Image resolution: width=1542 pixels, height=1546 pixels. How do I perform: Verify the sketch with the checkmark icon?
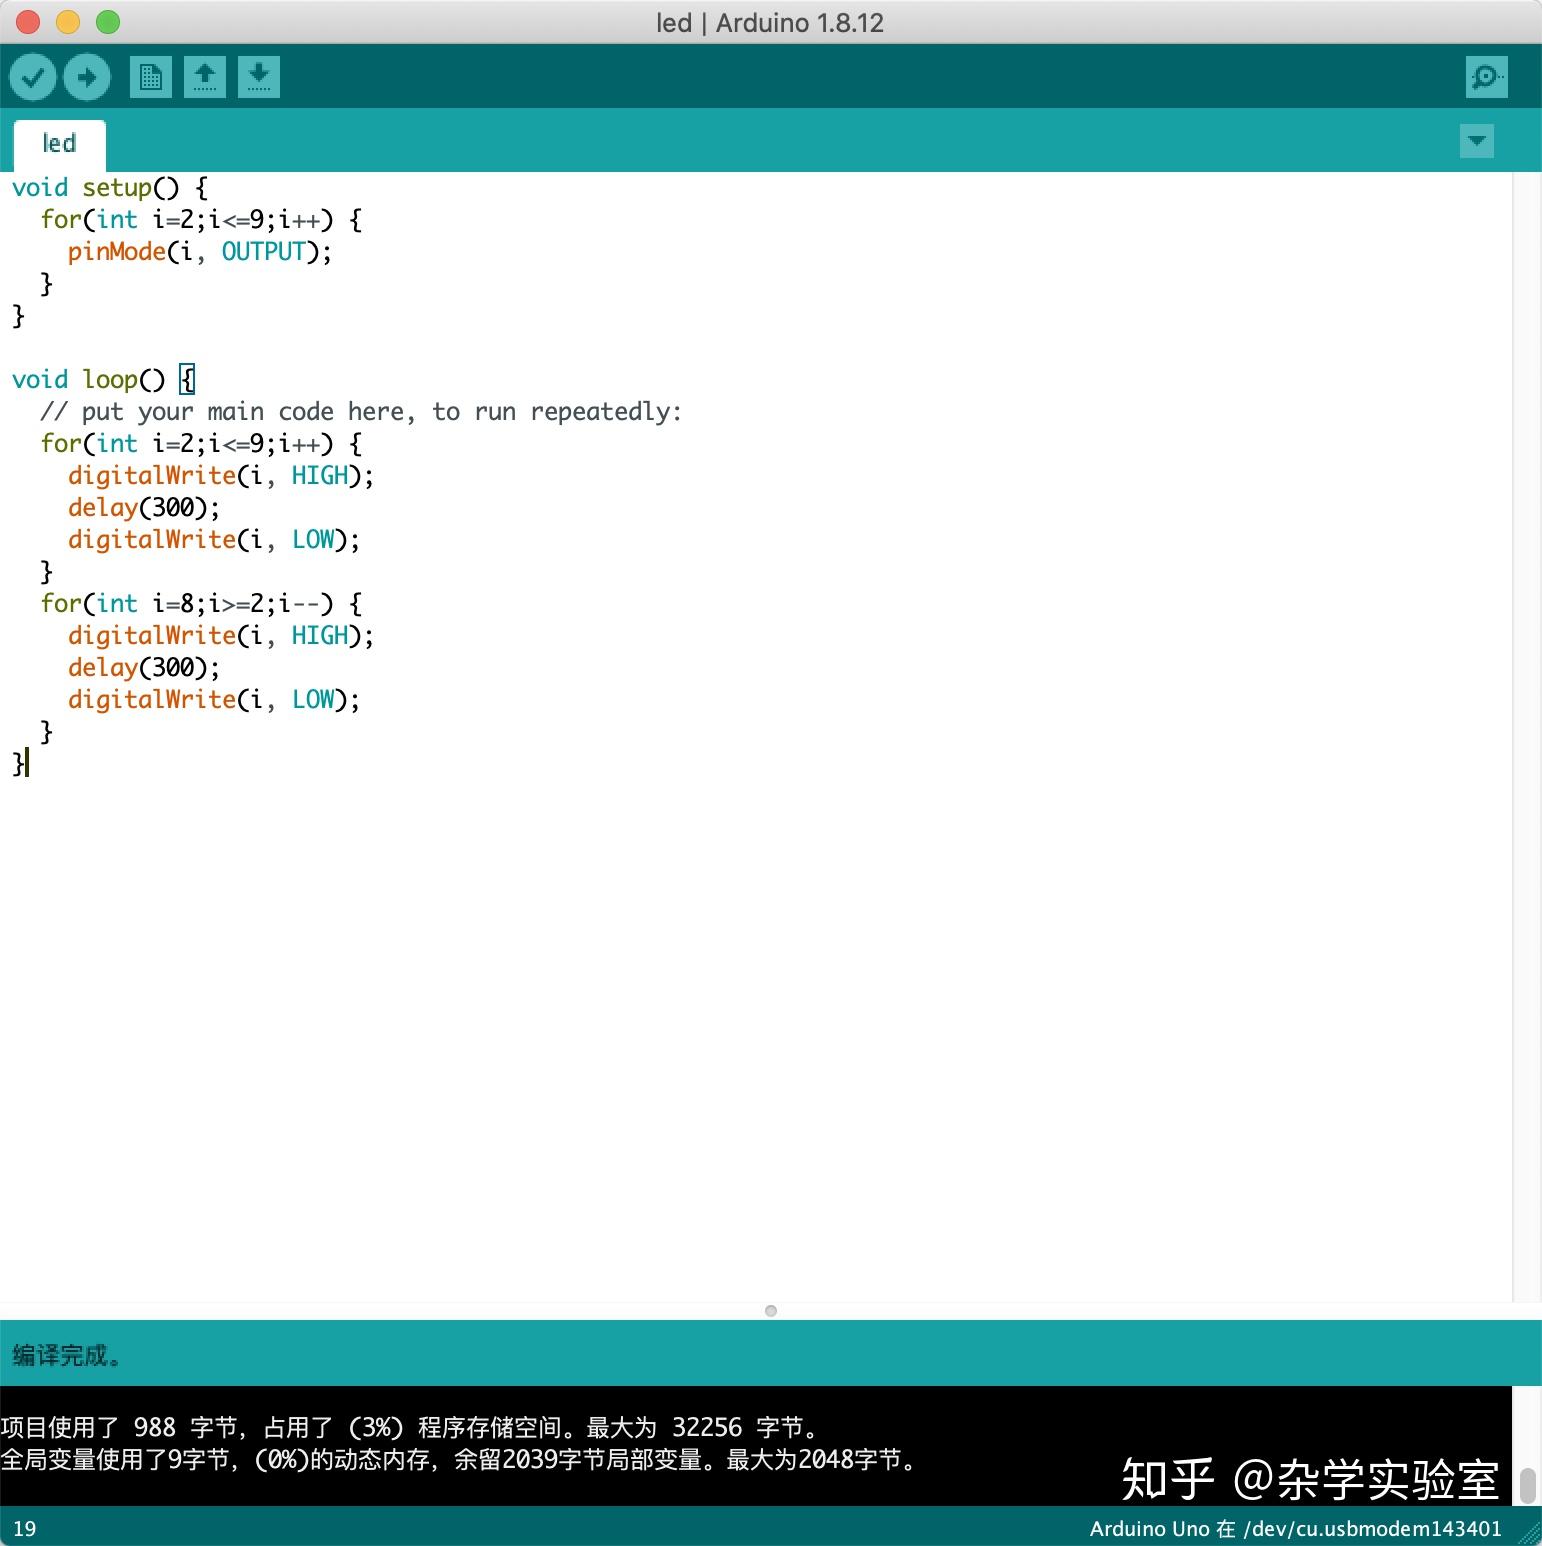[x=33, y=76]
